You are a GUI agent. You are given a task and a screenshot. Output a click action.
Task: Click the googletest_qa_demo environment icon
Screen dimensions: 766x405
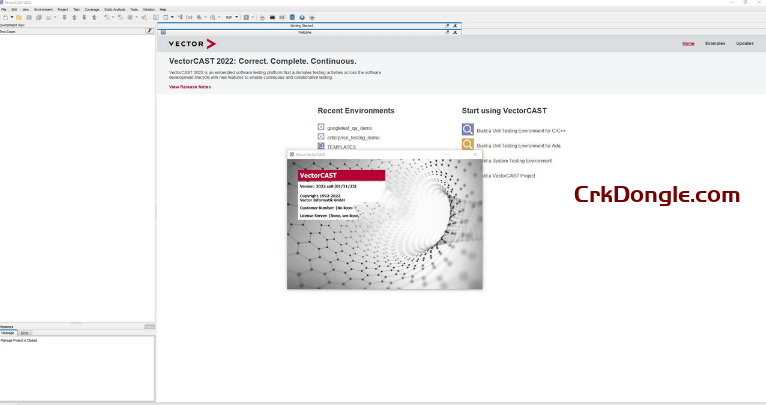coord(321,128)
